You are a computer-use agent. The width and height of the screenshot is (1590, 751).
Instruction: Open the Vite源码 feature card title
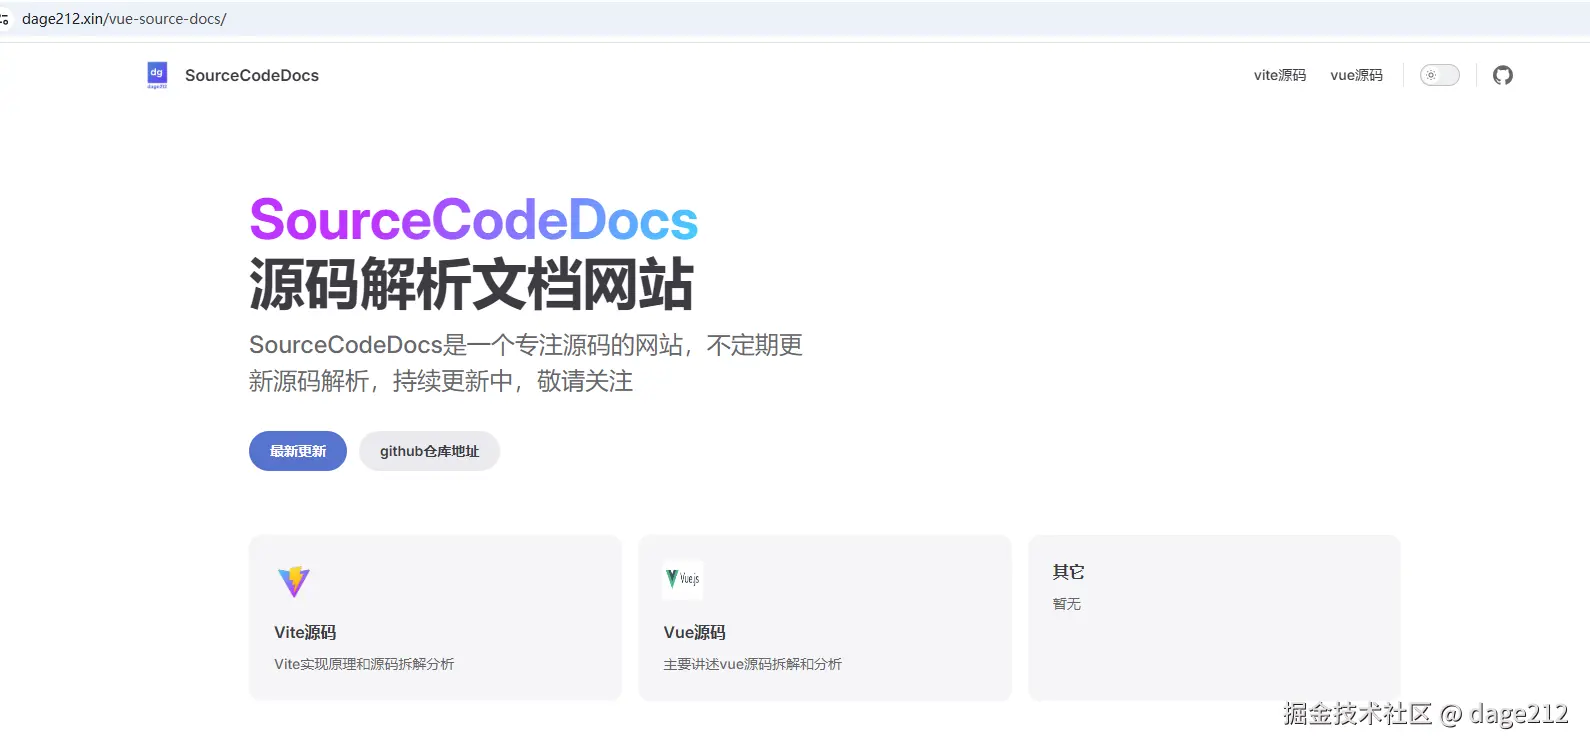305,632
